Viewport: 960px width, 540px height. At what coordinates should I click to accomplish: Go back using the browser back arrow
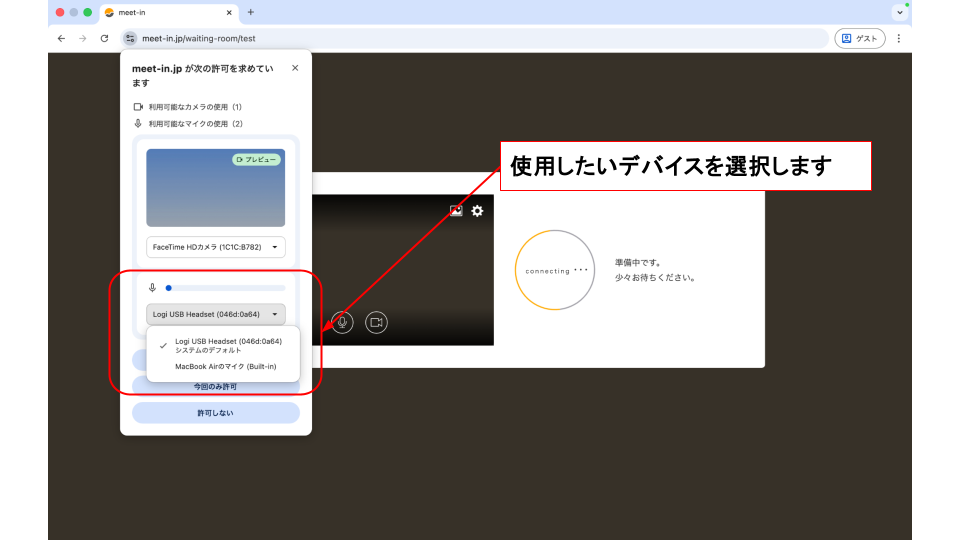tap(61, 38)
